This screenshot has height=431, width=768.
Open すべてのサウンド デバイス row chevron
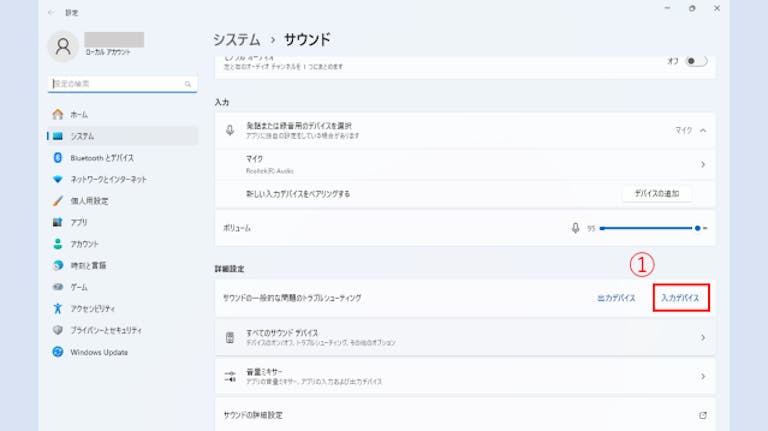(x=703, y=337)
